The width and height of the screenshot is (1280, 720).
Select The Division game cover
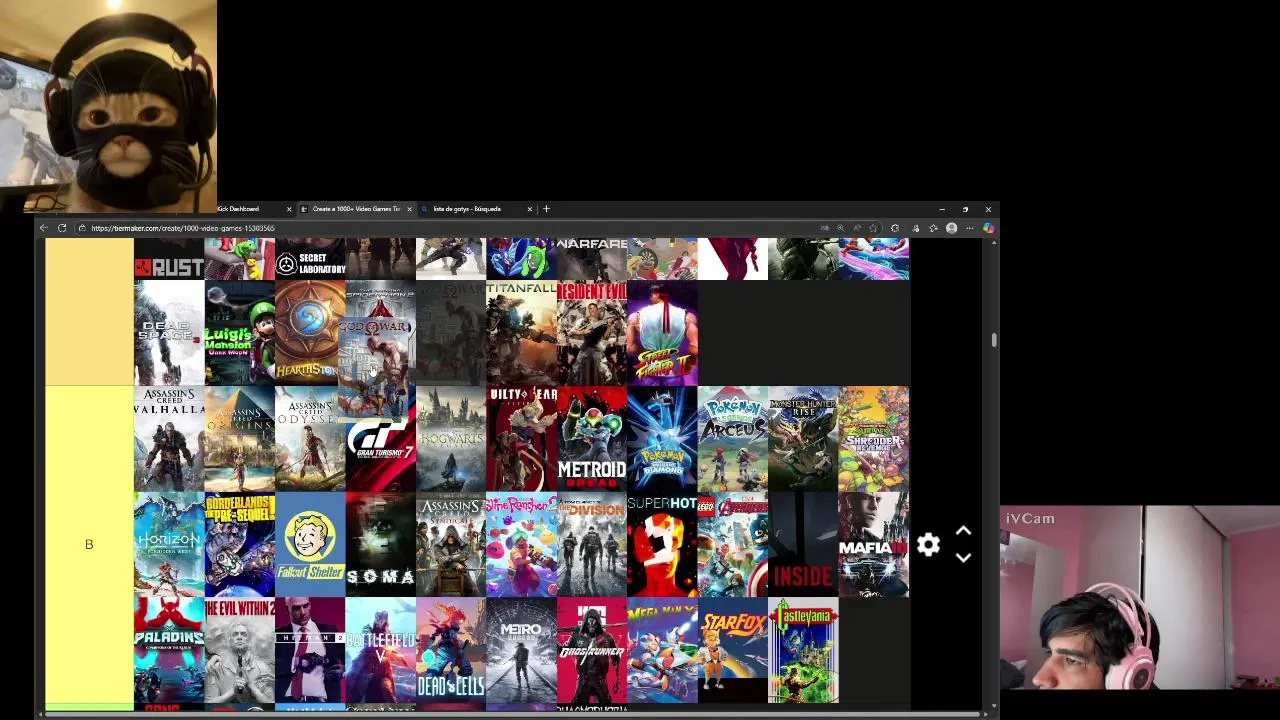(592, 545)
